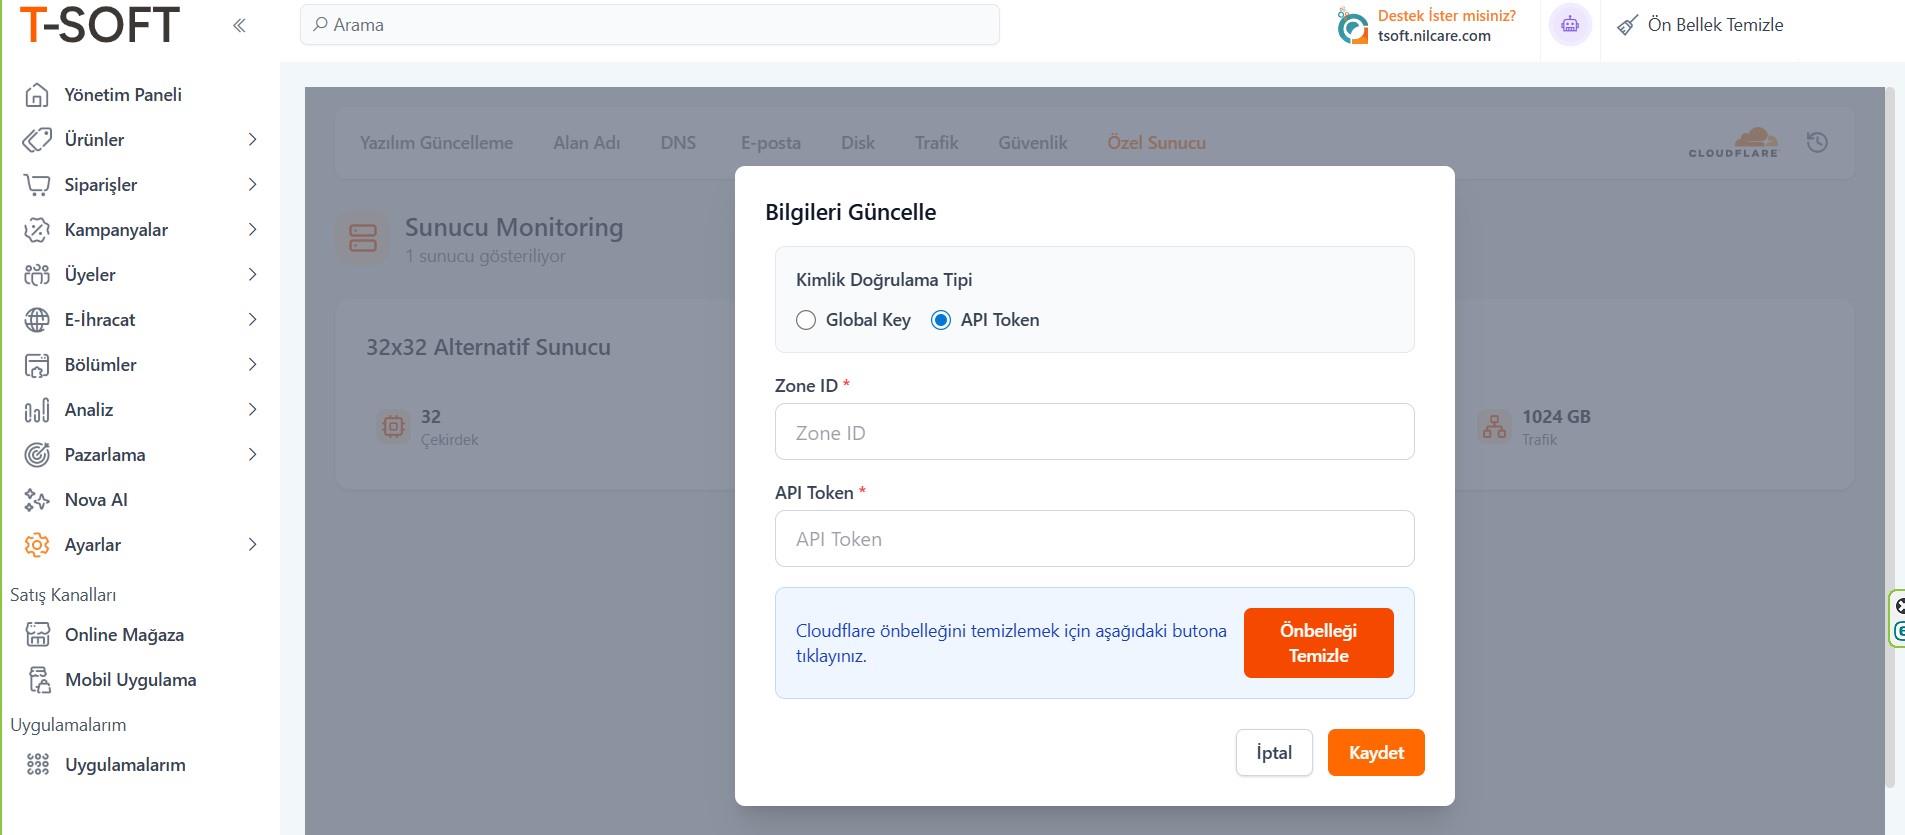This screenshot has height=835, width=1905.
Task: Focus the Arama search box
Action: click(x=650, y=25)
